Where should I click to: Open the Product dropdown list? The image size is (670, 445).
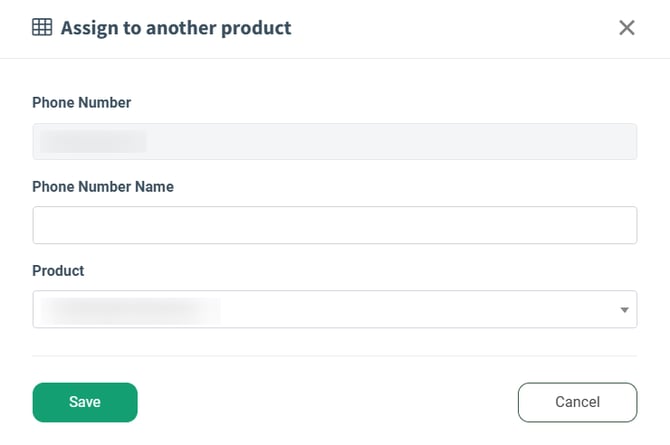point(334,309)
